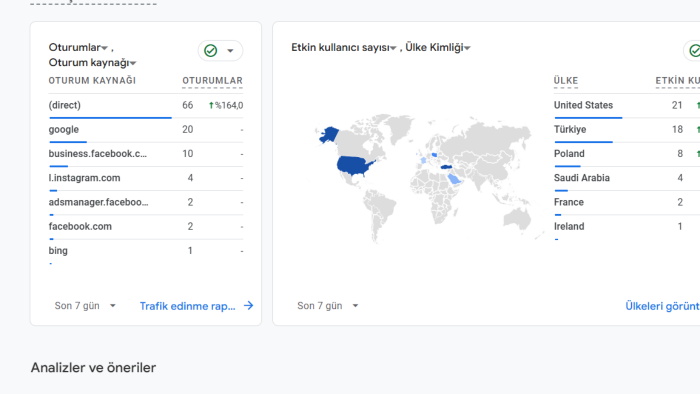Click Alaska region on world map
Screen dimensions: 700x394
click(x=329, y=134)
